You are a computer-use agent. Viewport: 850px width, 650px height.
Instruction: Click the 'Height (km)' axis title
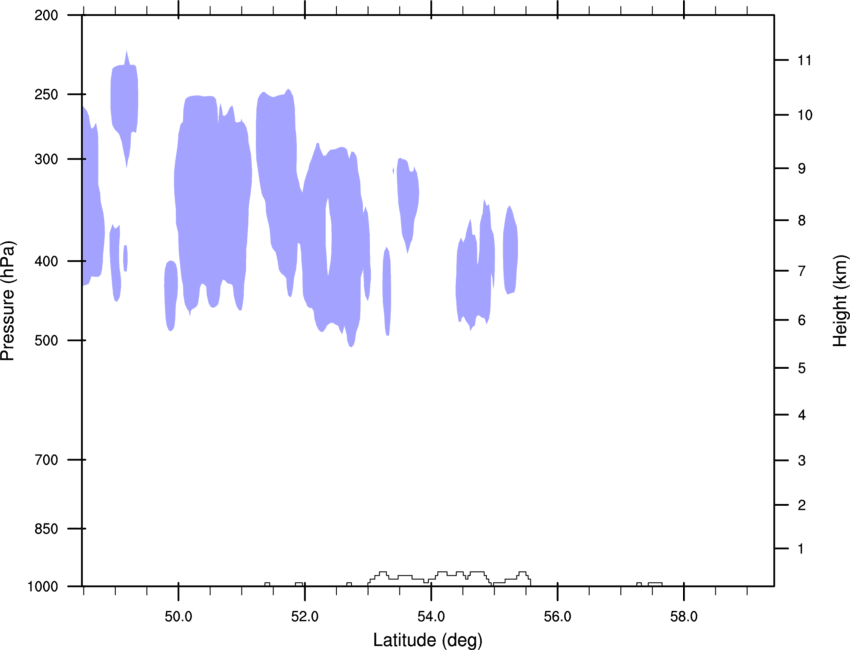[x=840, y=300]
